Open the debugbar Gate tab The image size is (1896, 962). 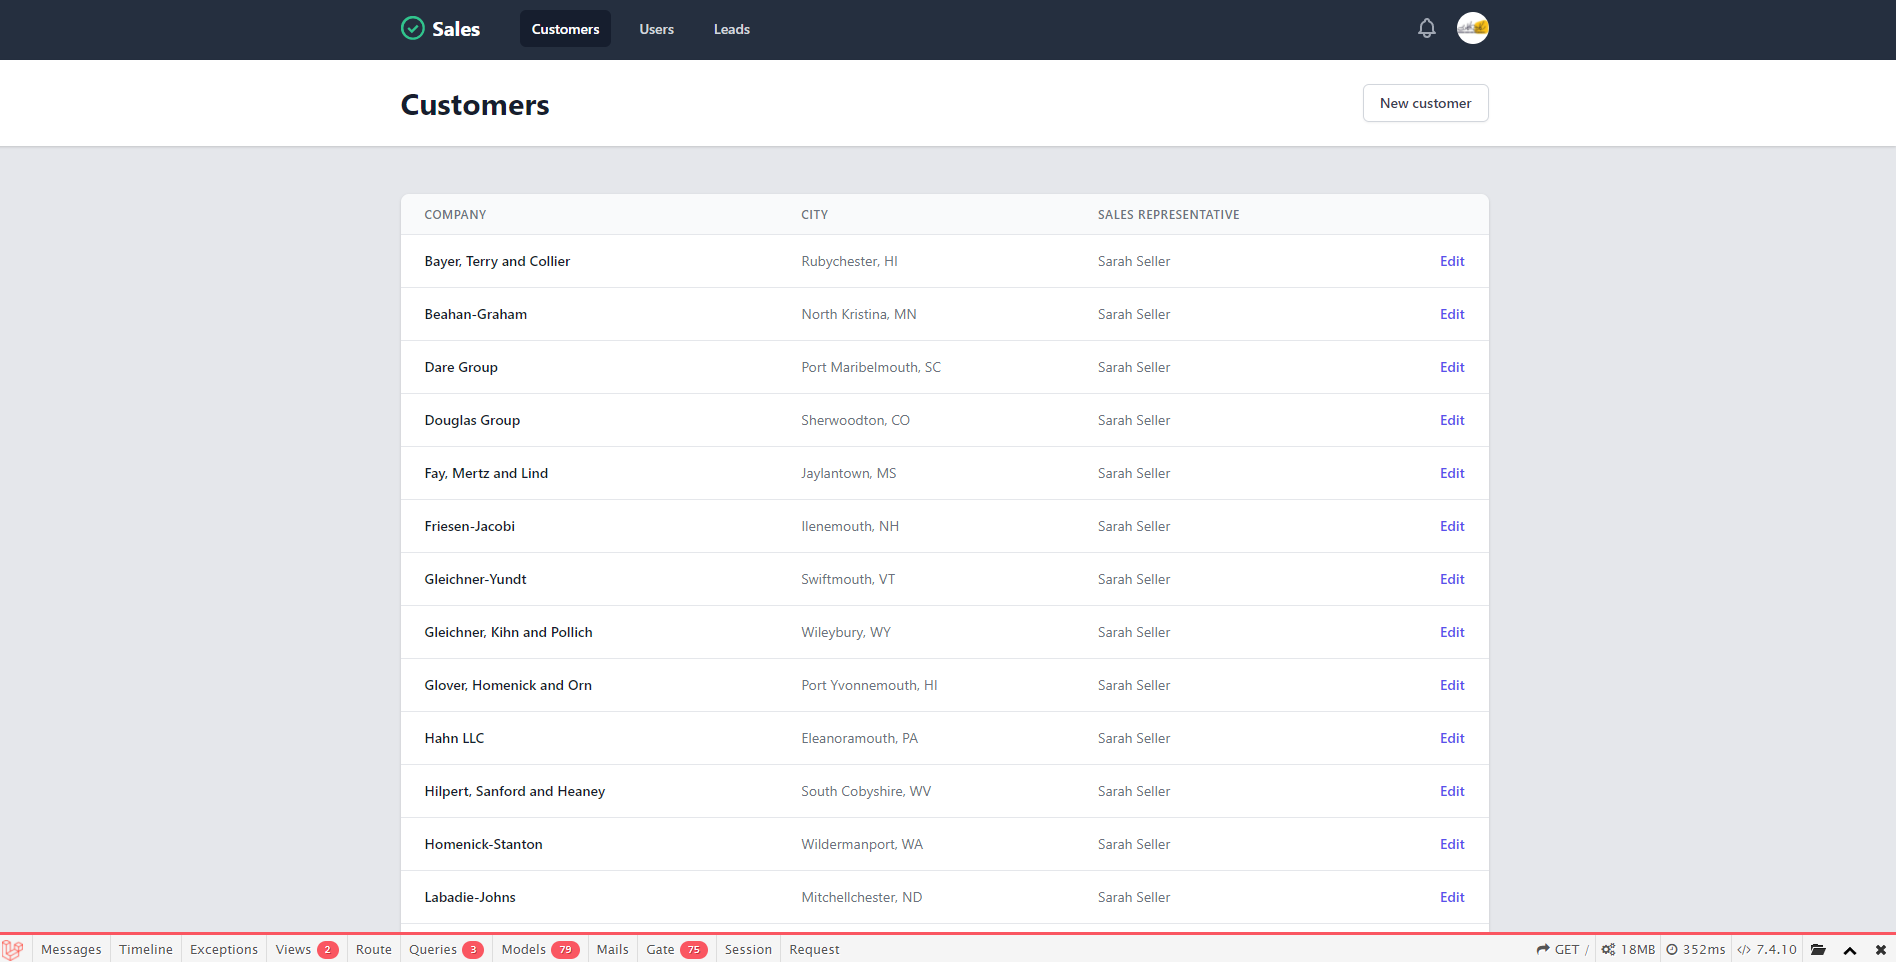677,949
